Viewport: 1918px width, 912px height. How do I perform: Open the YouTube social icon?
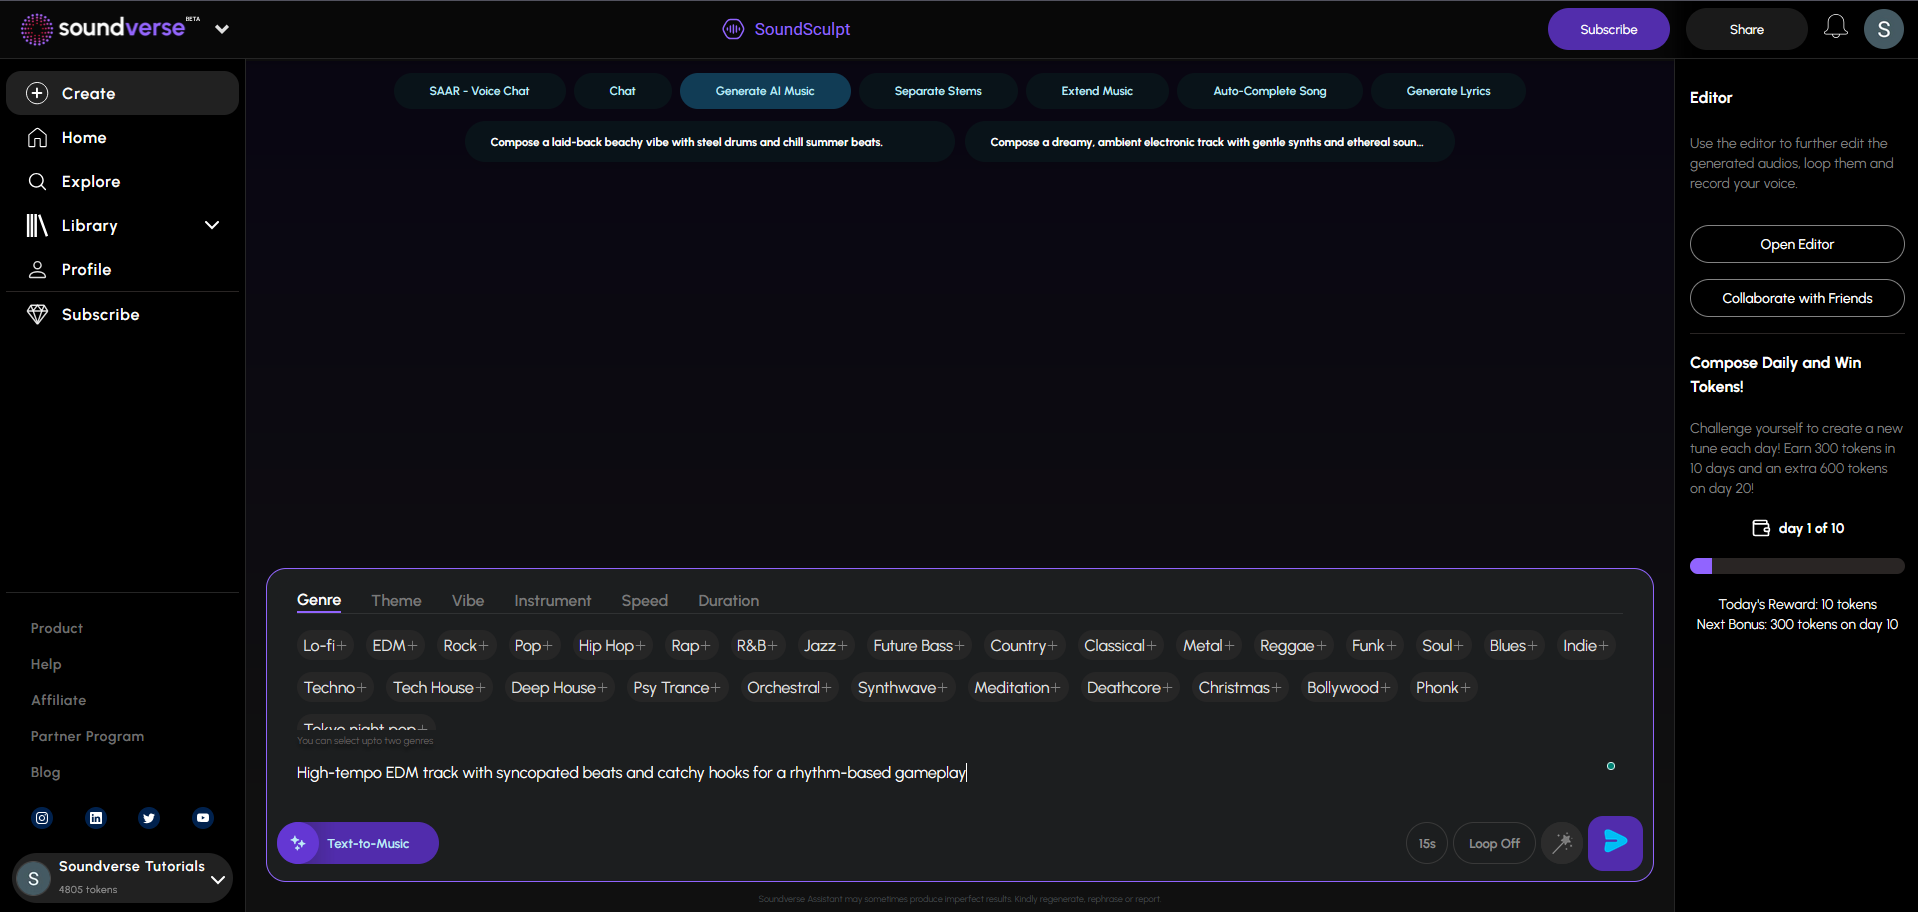pos(203,818)
